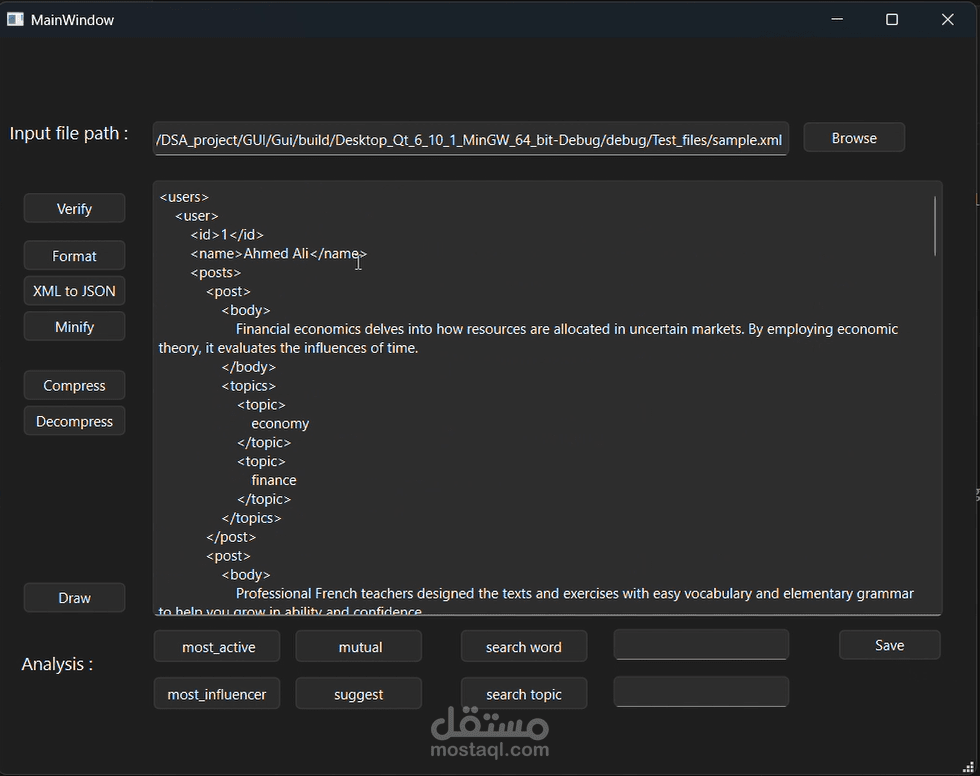Click the search topic text field
980x776 pixels.
(x=701, y=692)
